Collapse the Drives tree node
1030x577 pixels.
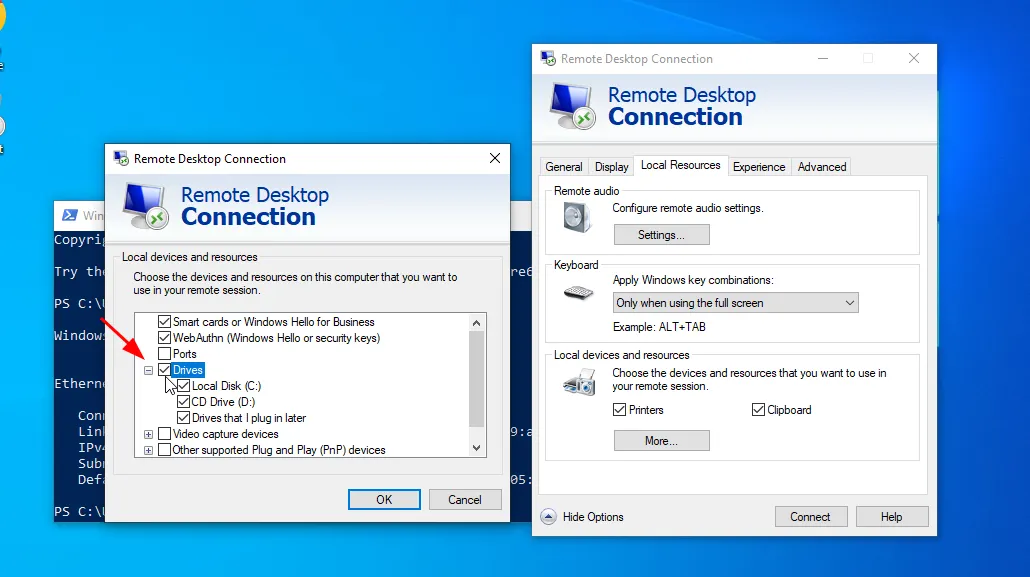(148, 370)
